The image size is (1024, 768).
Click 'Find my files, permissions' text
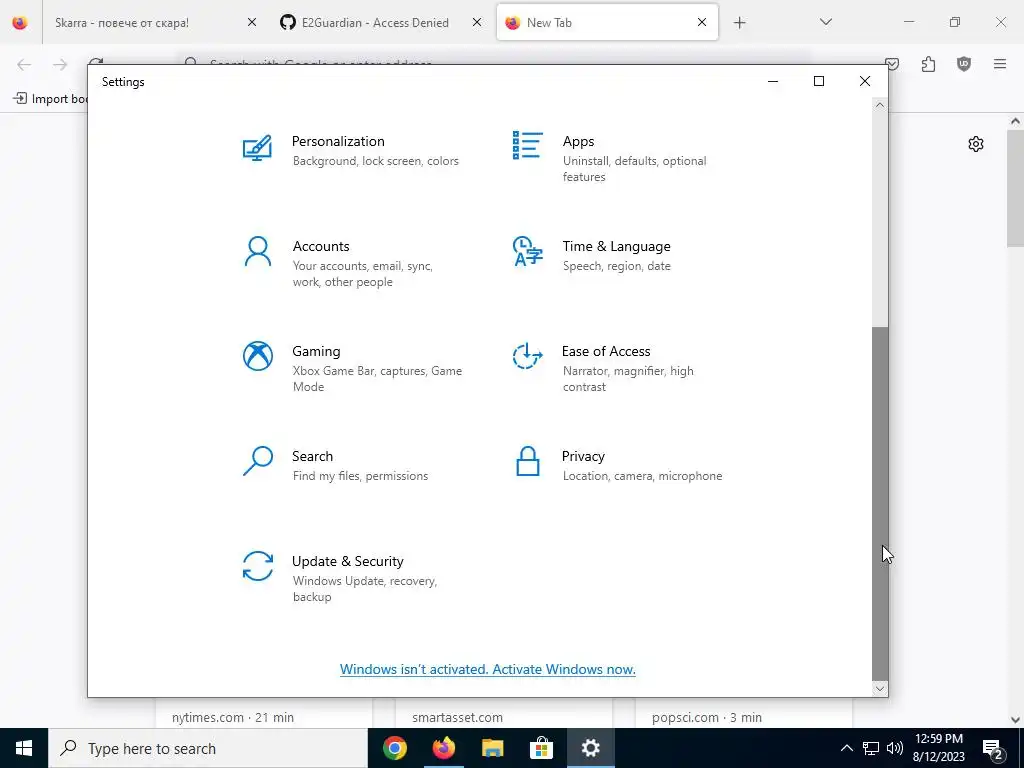[x=360, y=475]
